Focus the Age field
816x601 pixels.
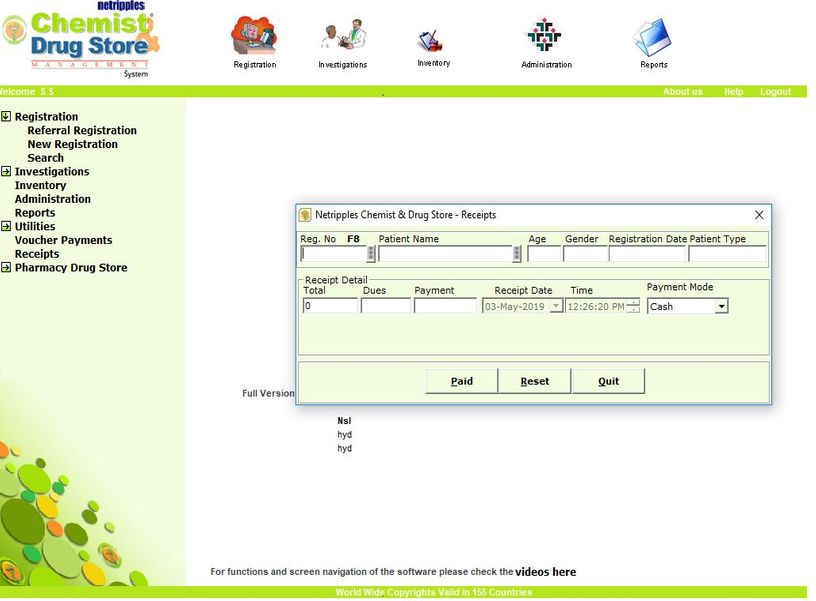(x=544, y=253)
